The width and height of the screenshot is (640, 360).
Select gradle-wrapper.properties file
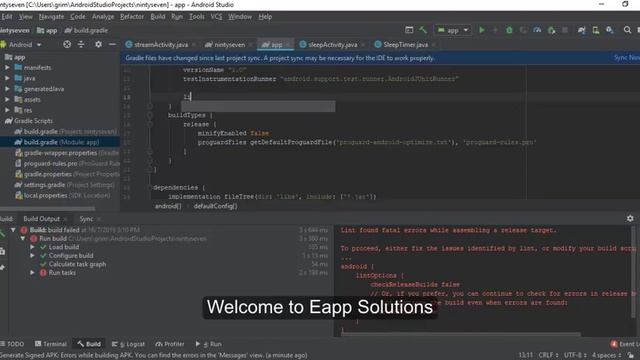pyautogui.click(x=67, y=153)
